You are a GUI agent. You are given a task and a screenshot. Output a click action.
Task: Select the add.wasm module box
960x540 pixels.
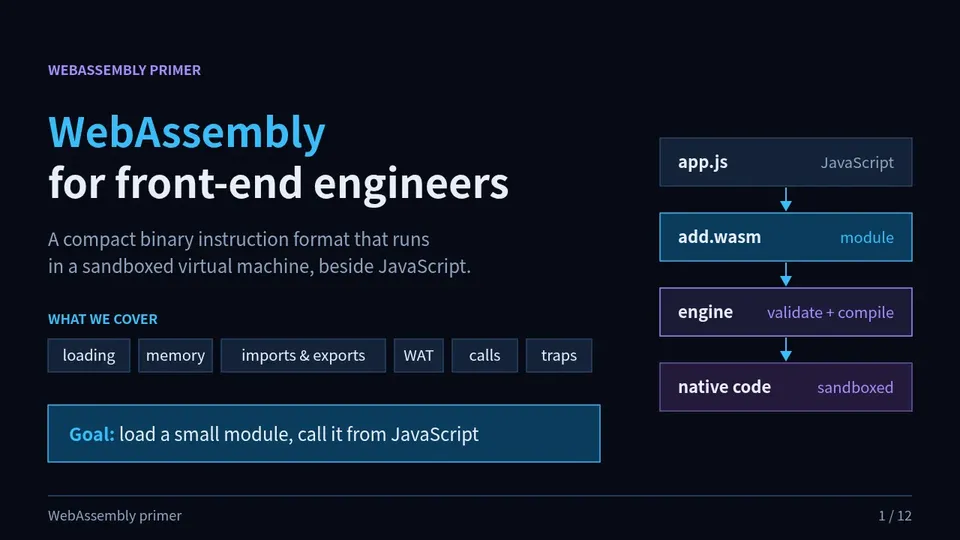pos(786,237)
